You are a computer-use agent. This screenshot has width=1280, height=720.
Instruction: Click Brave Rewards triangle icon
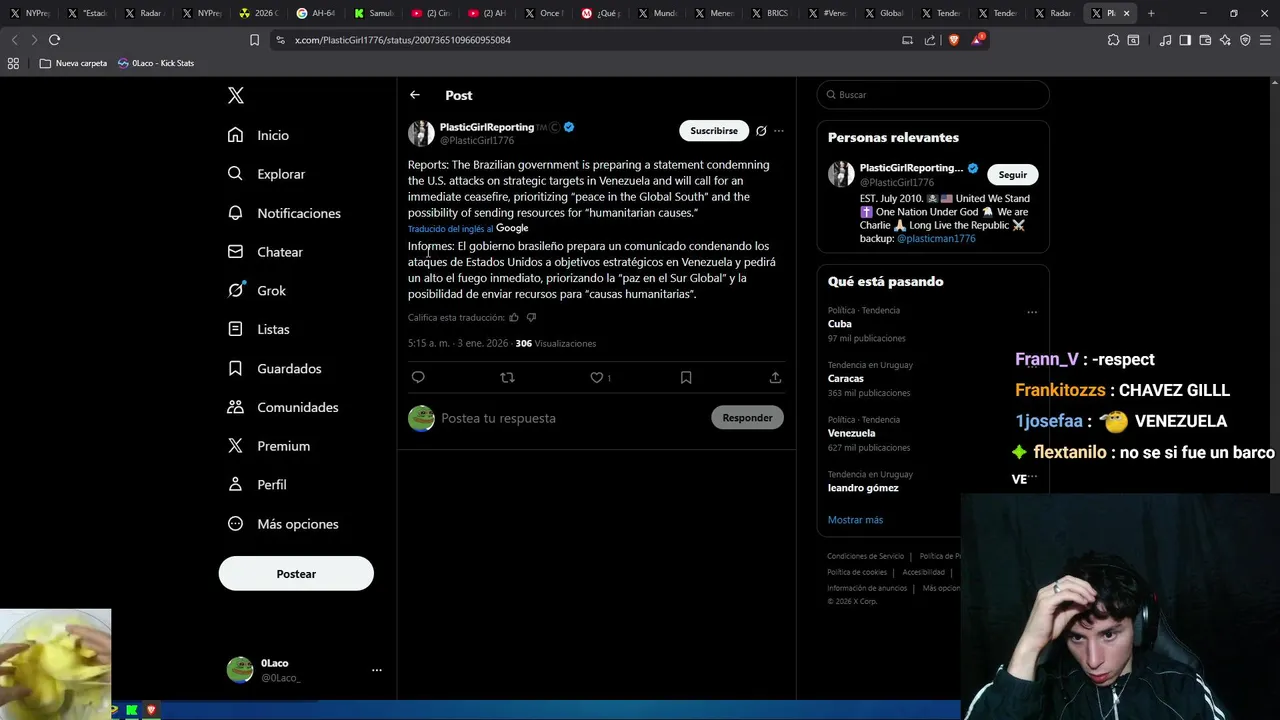point(977,40)
